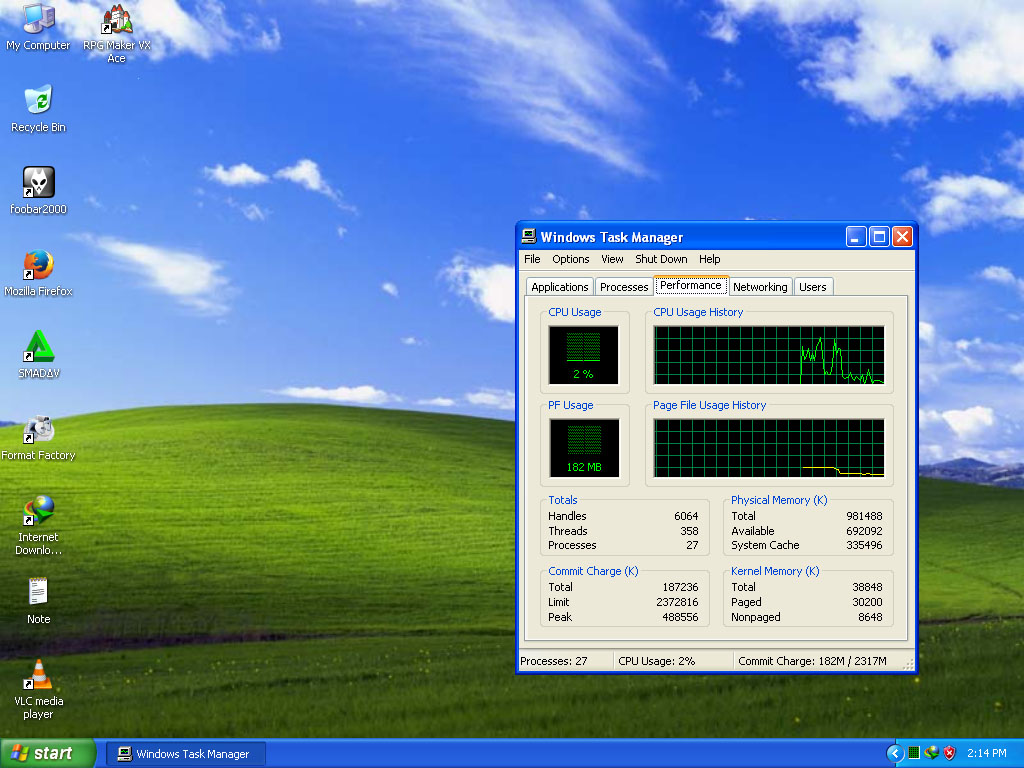Open the Start menu
Image resolution: width=1024 pixels, height=768 pixels.
coord(48,753)
